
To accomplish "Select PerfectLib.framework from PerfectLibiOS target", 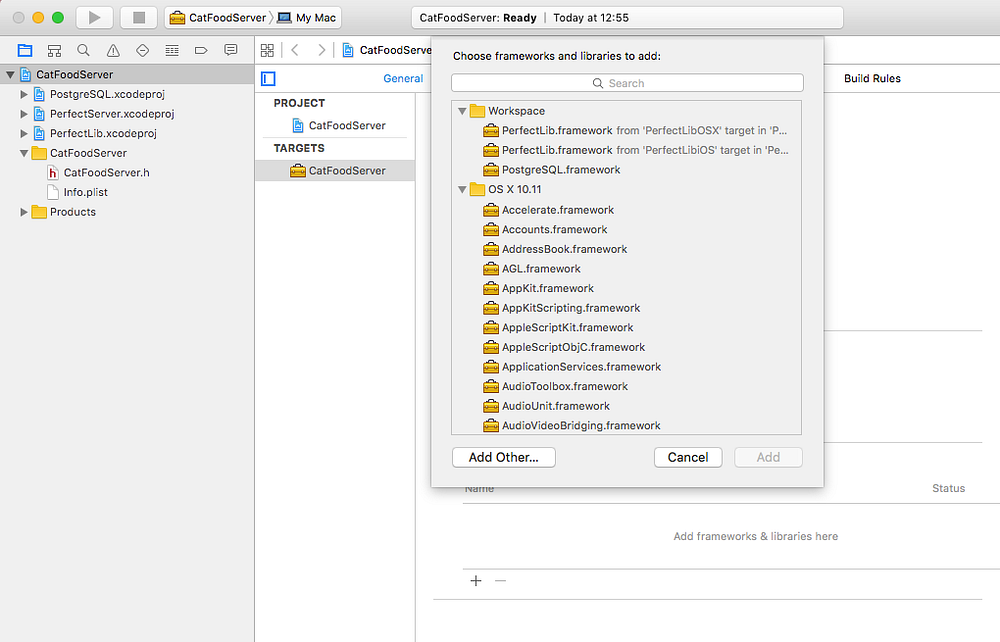I will [x=636, y=150].
